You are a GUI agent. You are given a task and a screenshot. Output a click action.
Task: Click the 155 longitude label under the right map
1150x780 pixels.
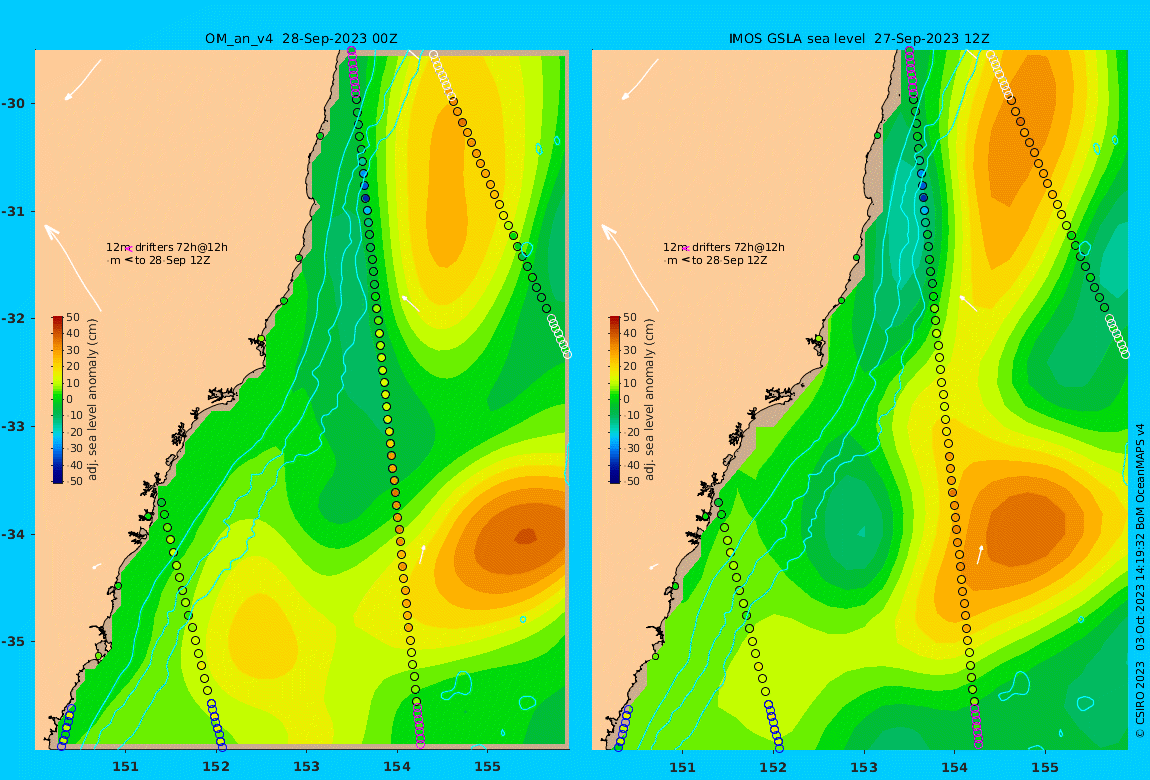(1045, 767)
